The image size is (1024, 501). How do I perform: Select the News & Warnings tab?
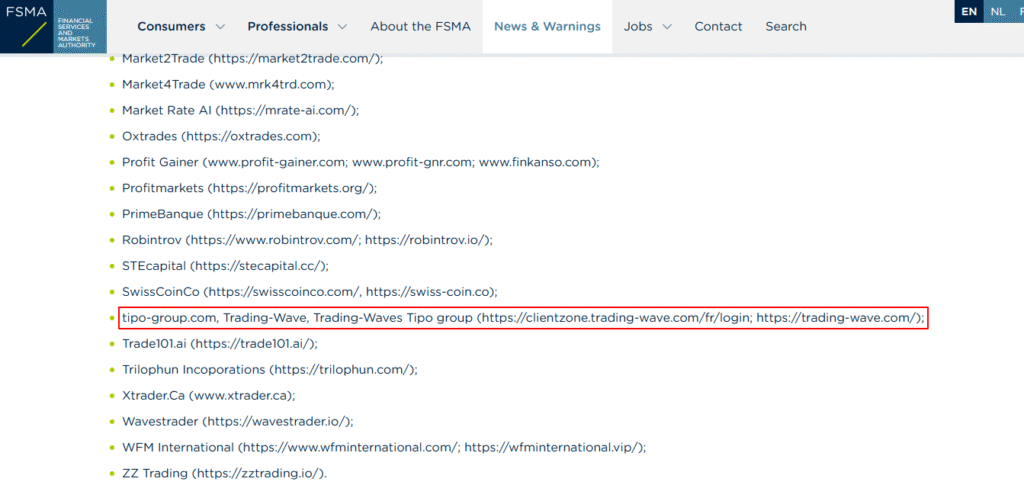tap(548, 26)
